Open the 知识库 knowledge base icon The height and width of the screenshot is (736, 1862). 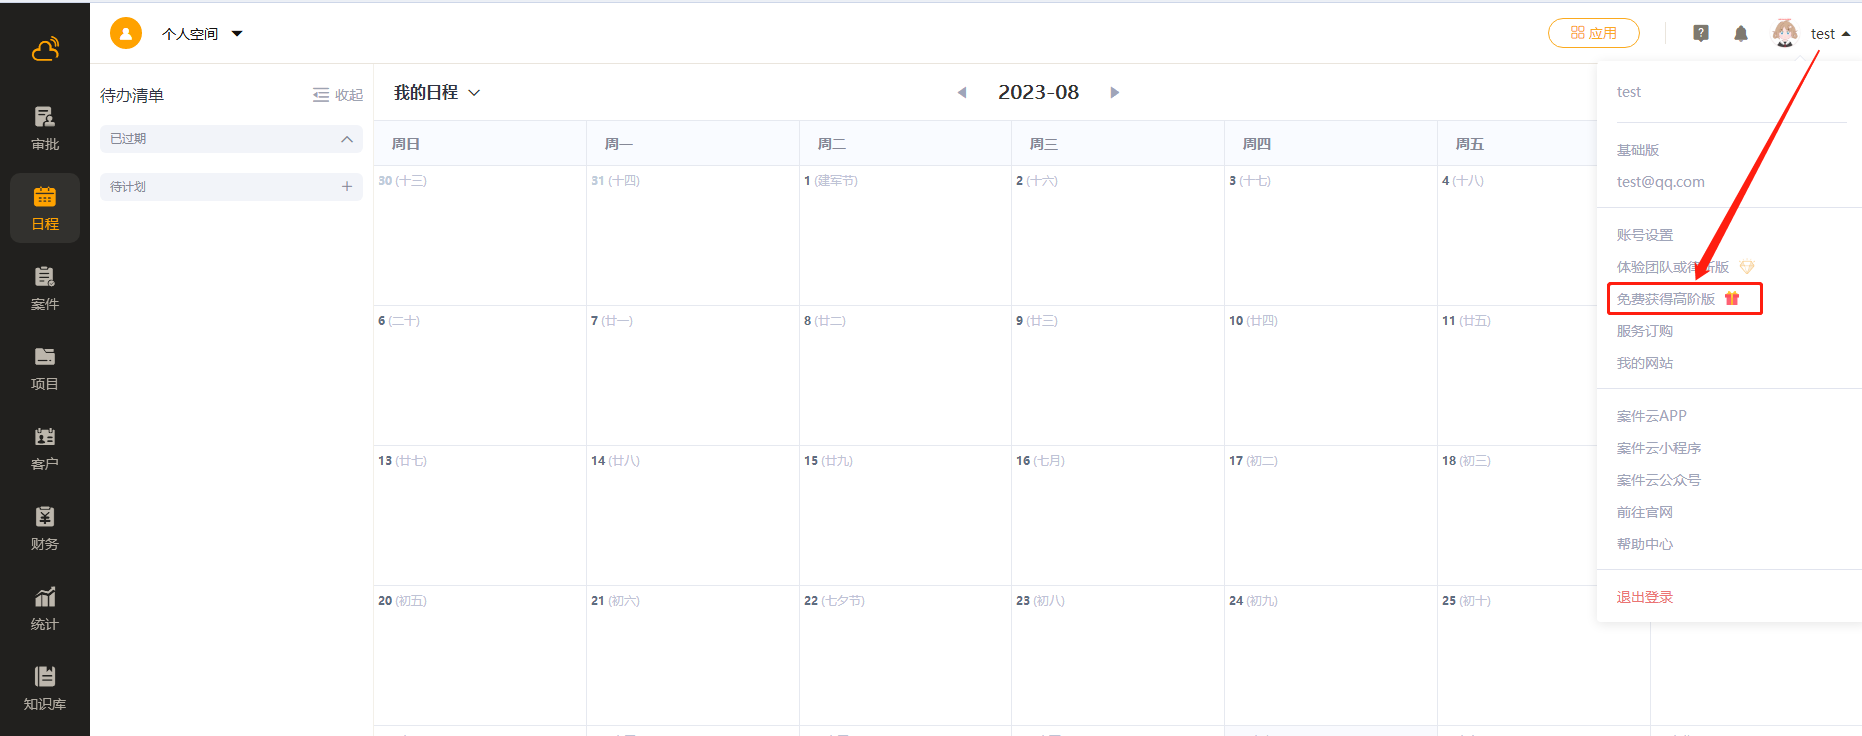[45, 688]
